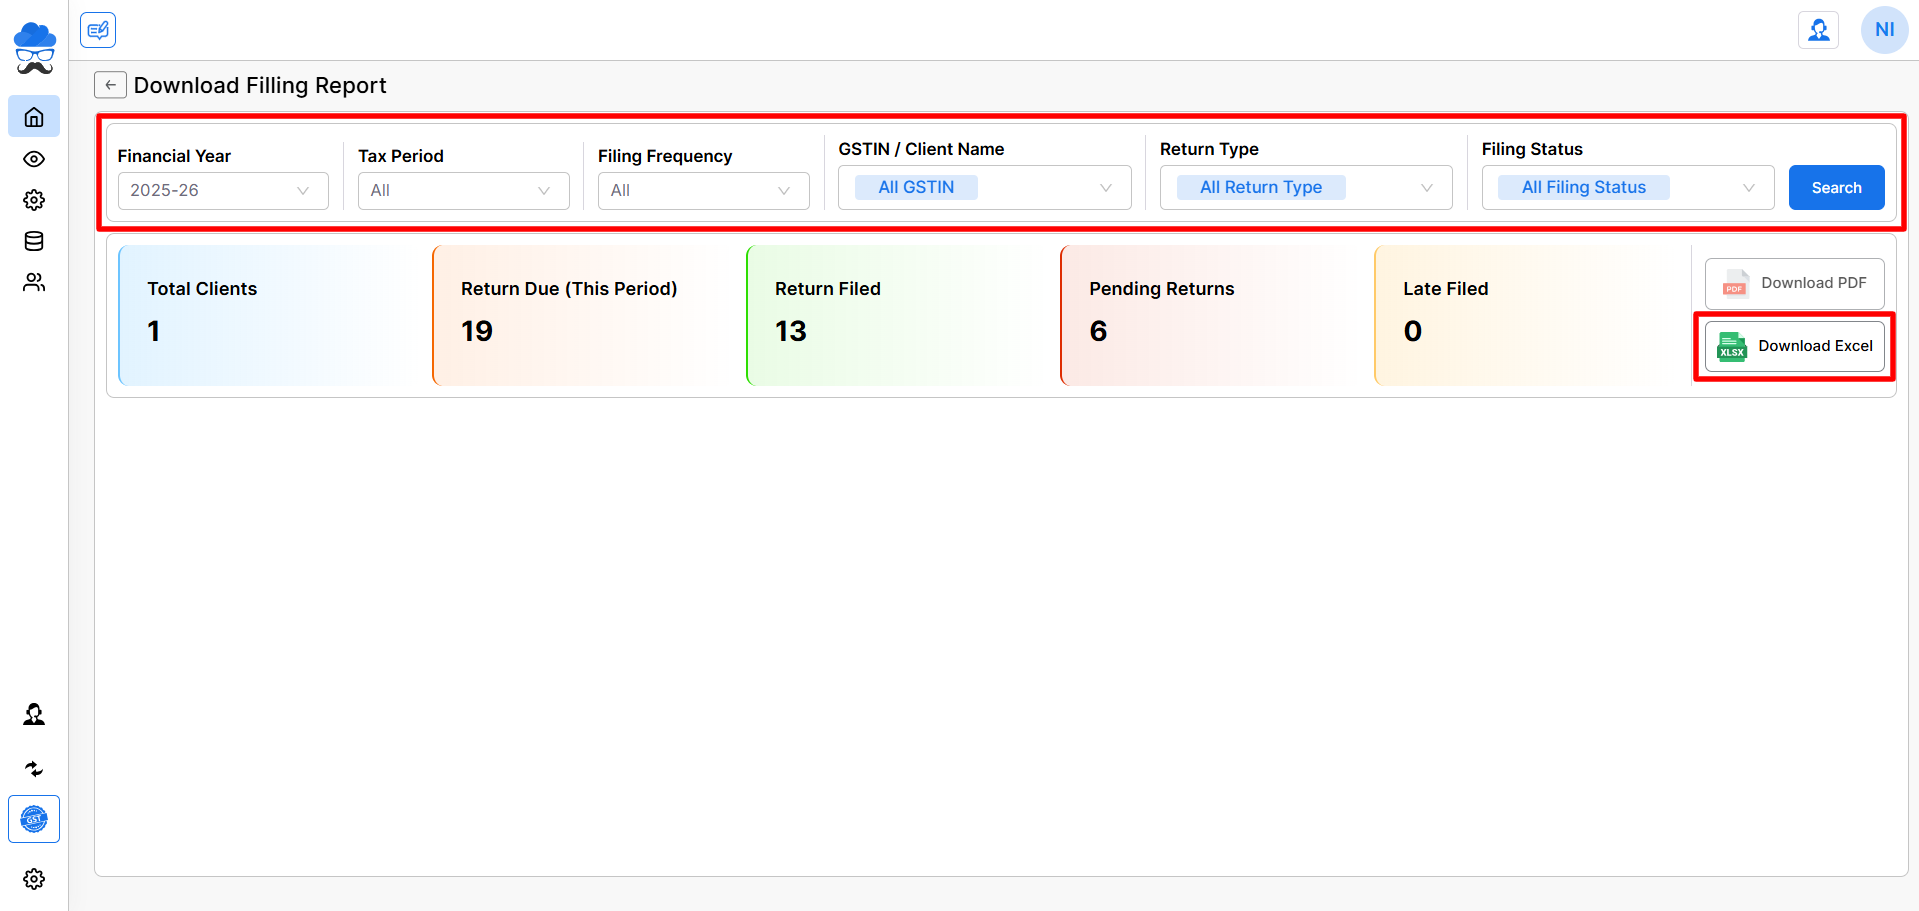
Task: Click the GST globe icon in sidebar
Action: tap(34, 819)
